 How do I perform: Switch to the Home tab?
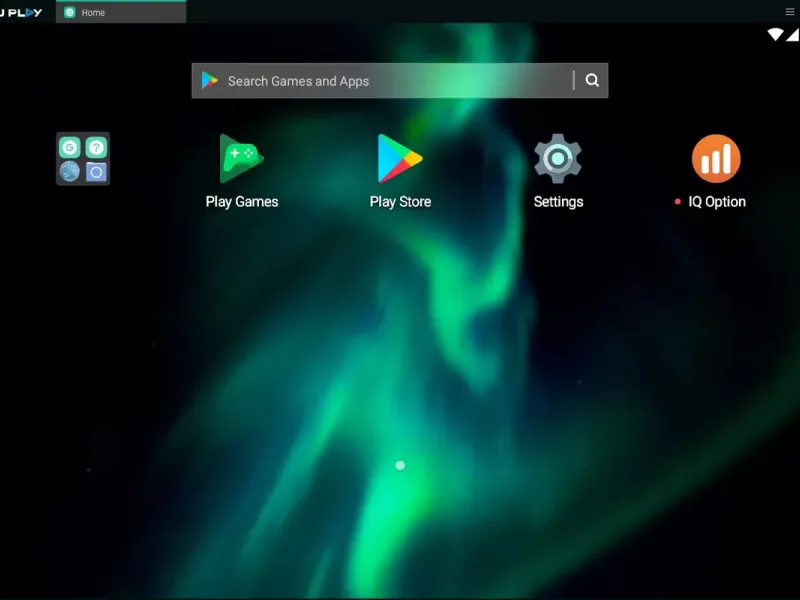[121, 12]
